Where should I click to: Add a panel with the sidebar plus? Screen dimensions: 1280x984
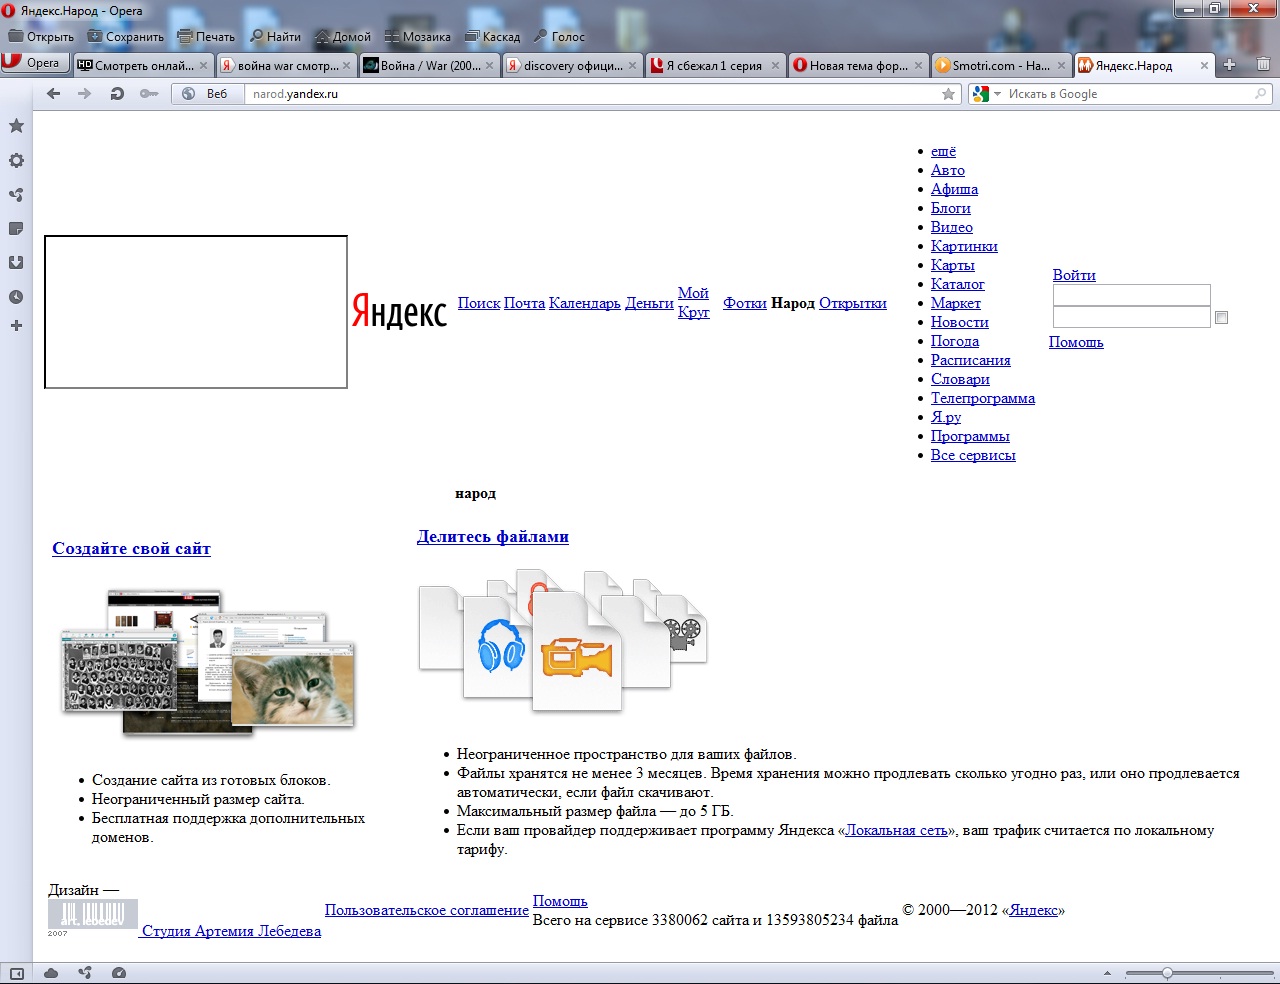tap(16, 326)
